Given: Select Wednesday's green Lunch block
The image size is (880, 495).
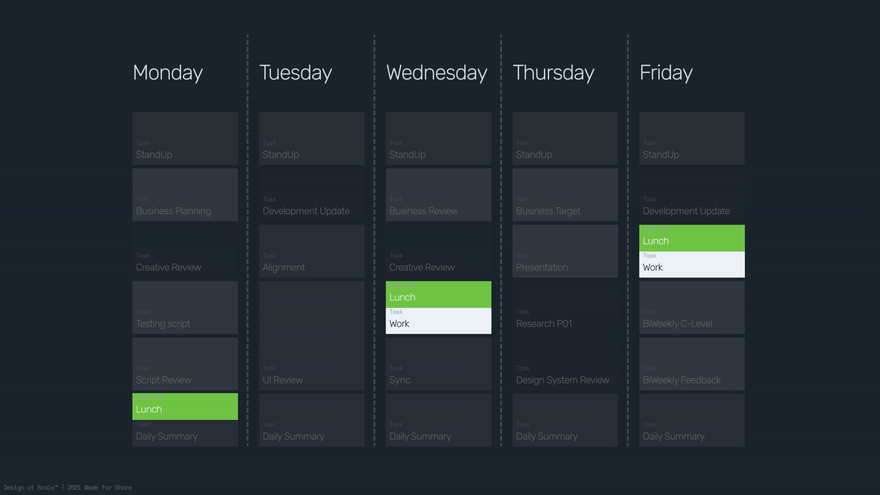Looking at the screenshot, I should [438, 294].
